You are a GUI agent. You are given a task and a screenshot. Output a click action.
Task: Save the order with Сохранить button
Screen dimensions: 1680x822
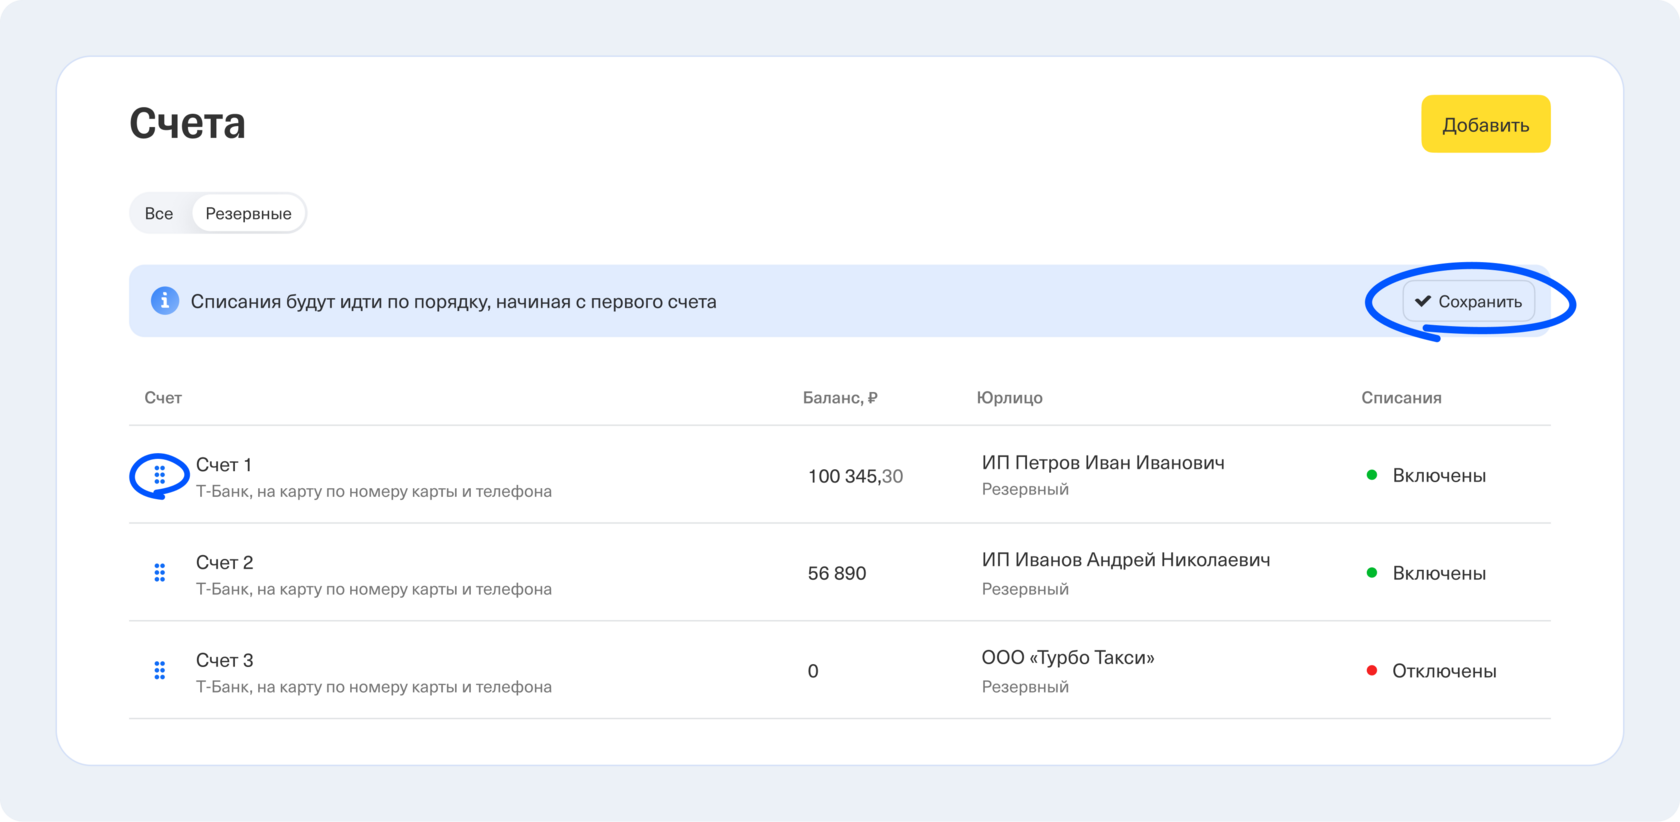(x=1469, y=301)
